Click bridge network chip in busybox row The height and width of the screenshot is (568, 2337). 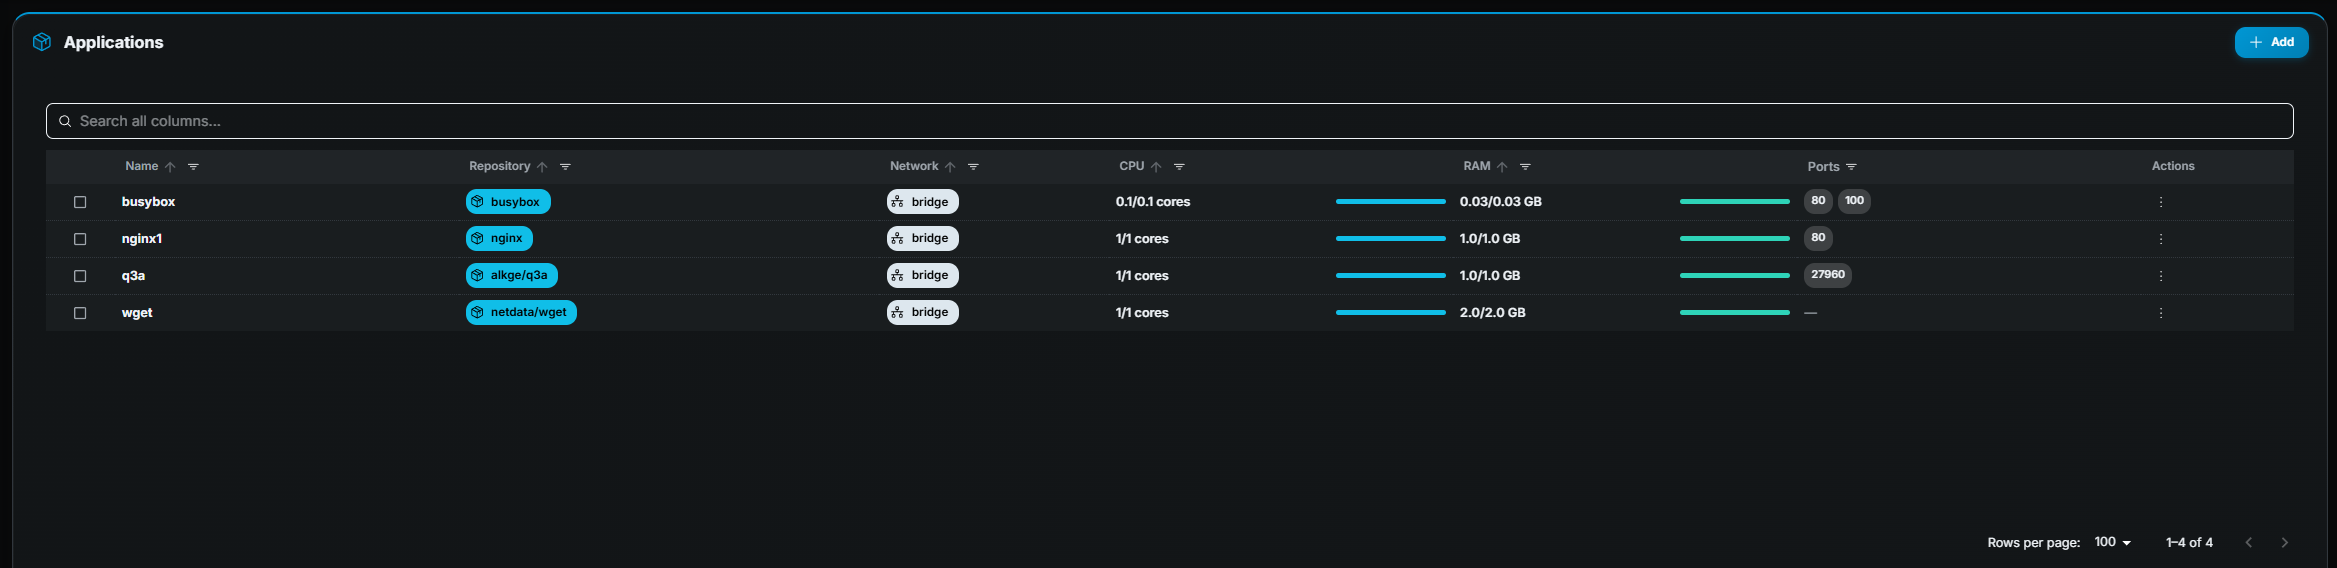click(x=922, y=202)
